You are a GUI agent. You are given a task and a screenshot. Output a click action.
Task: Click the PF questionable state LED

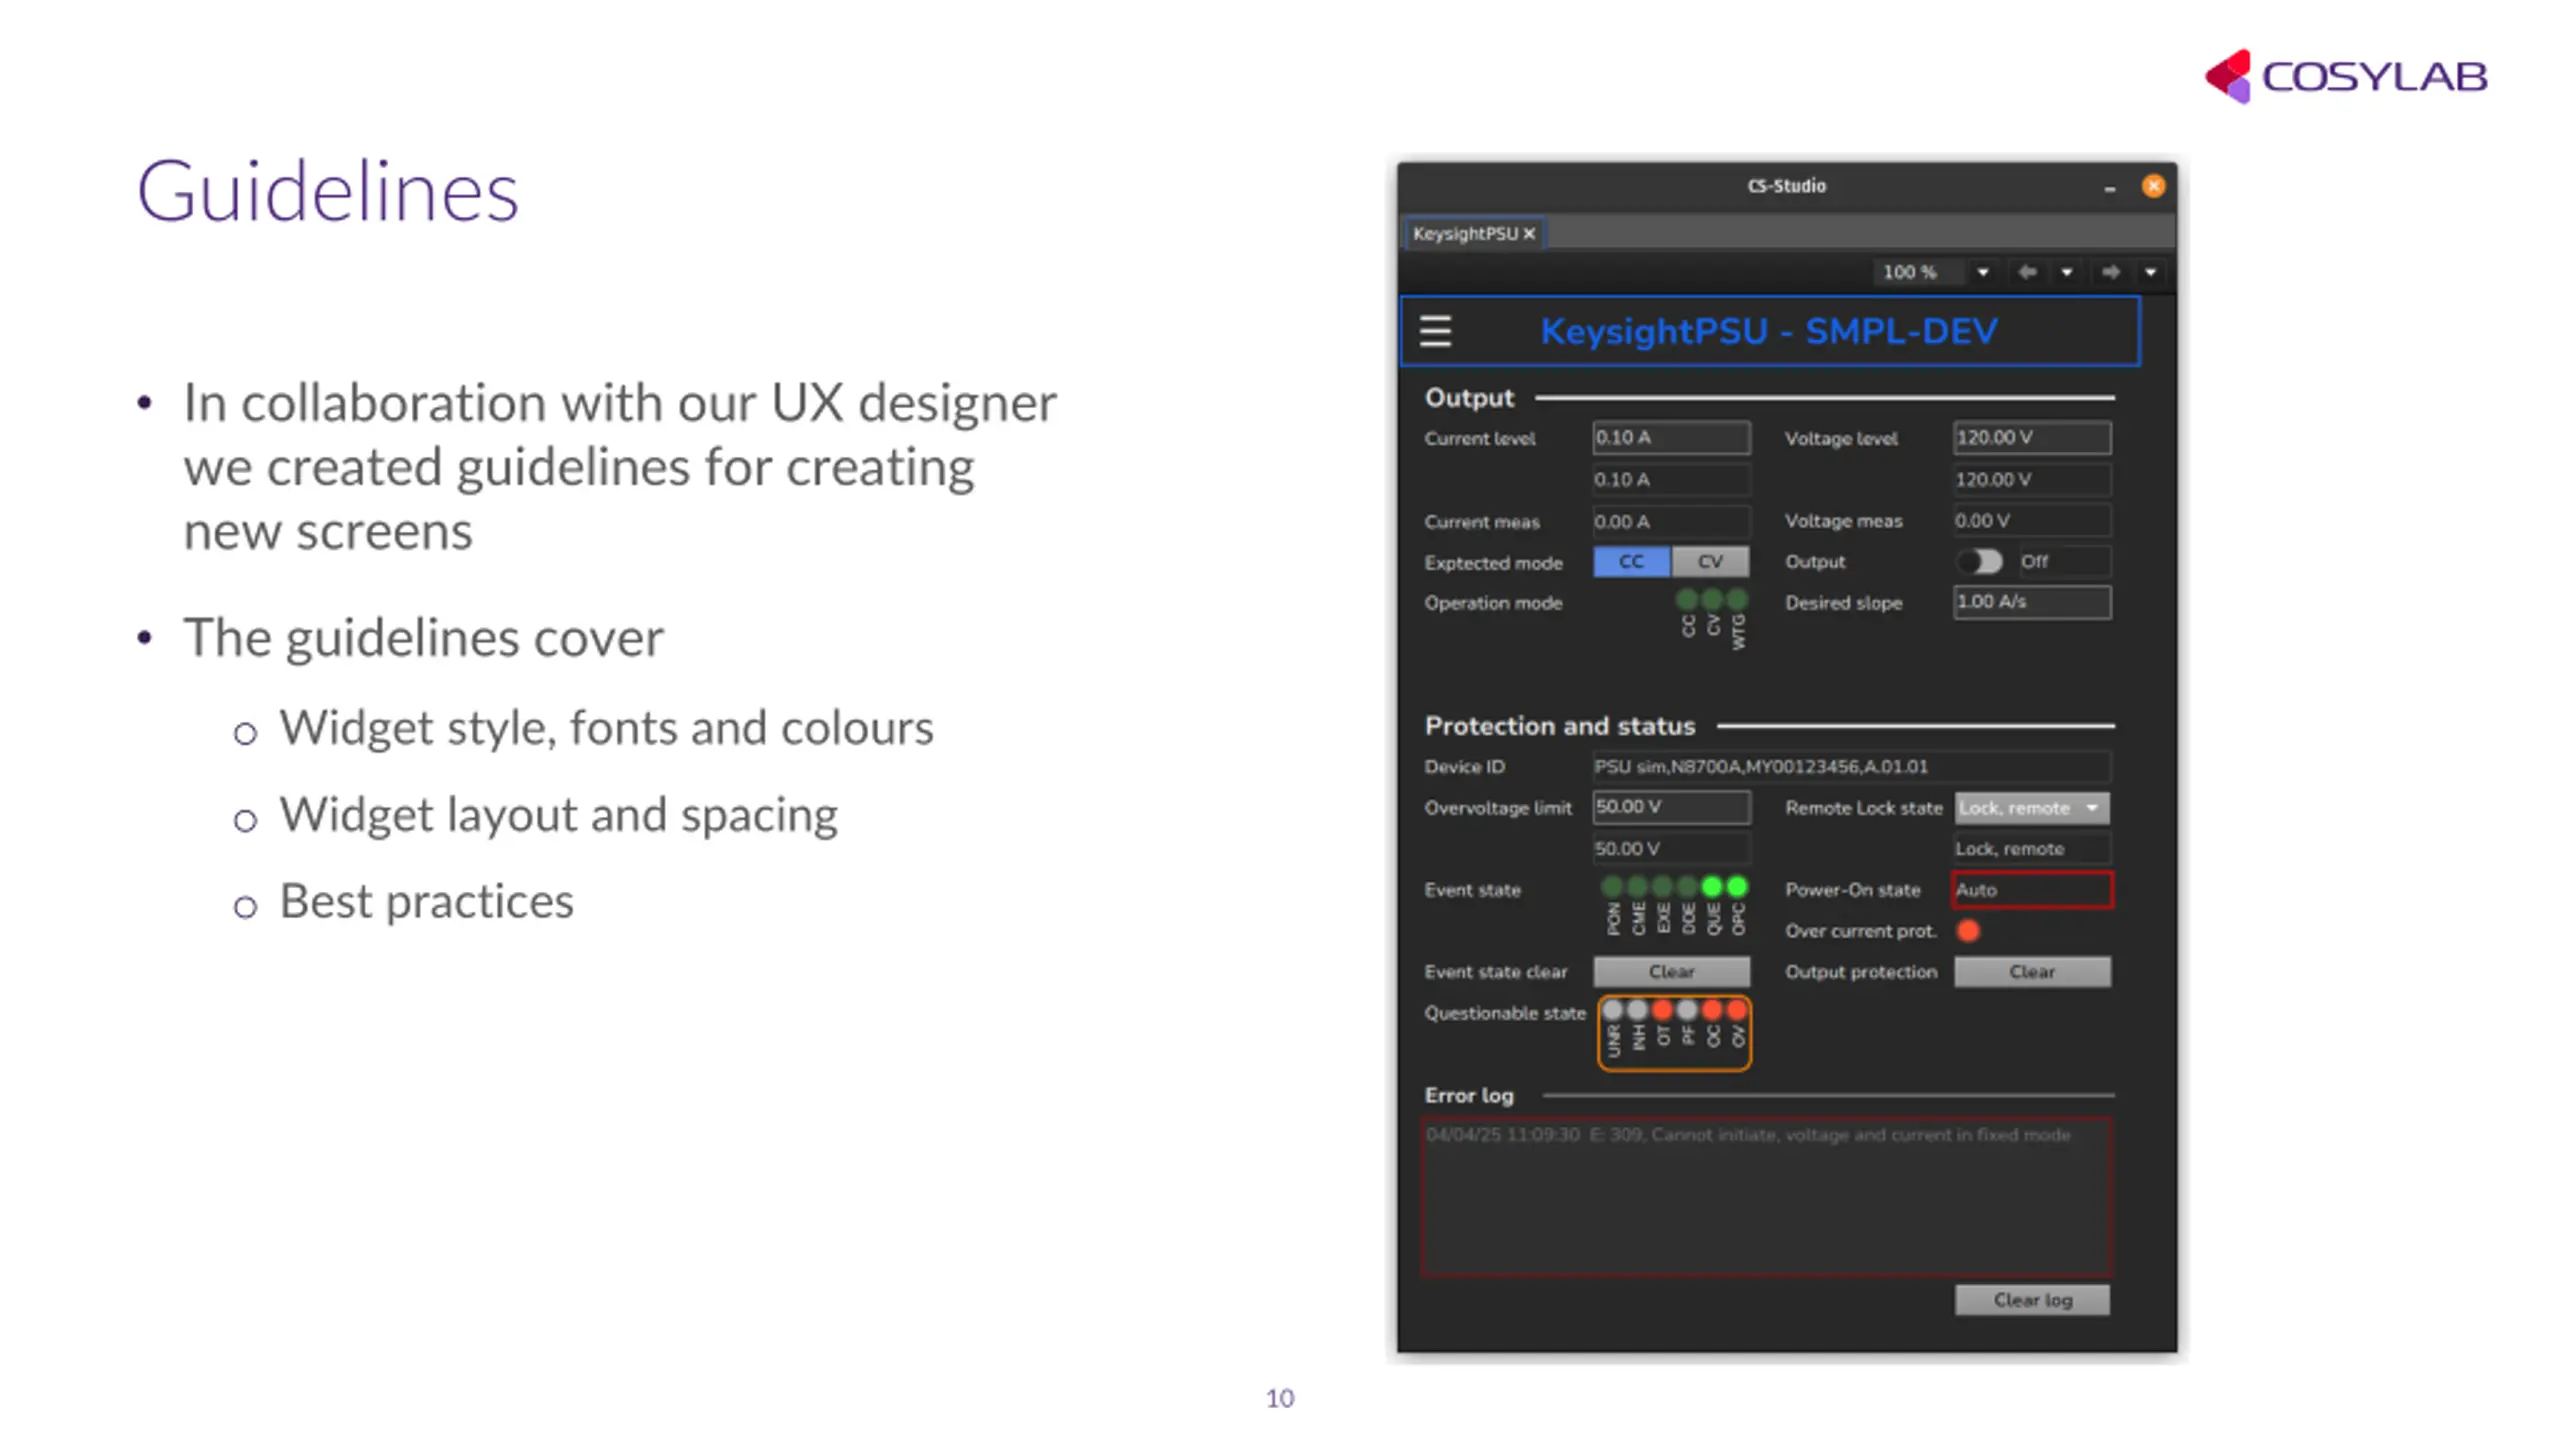click(1687, 1010)
